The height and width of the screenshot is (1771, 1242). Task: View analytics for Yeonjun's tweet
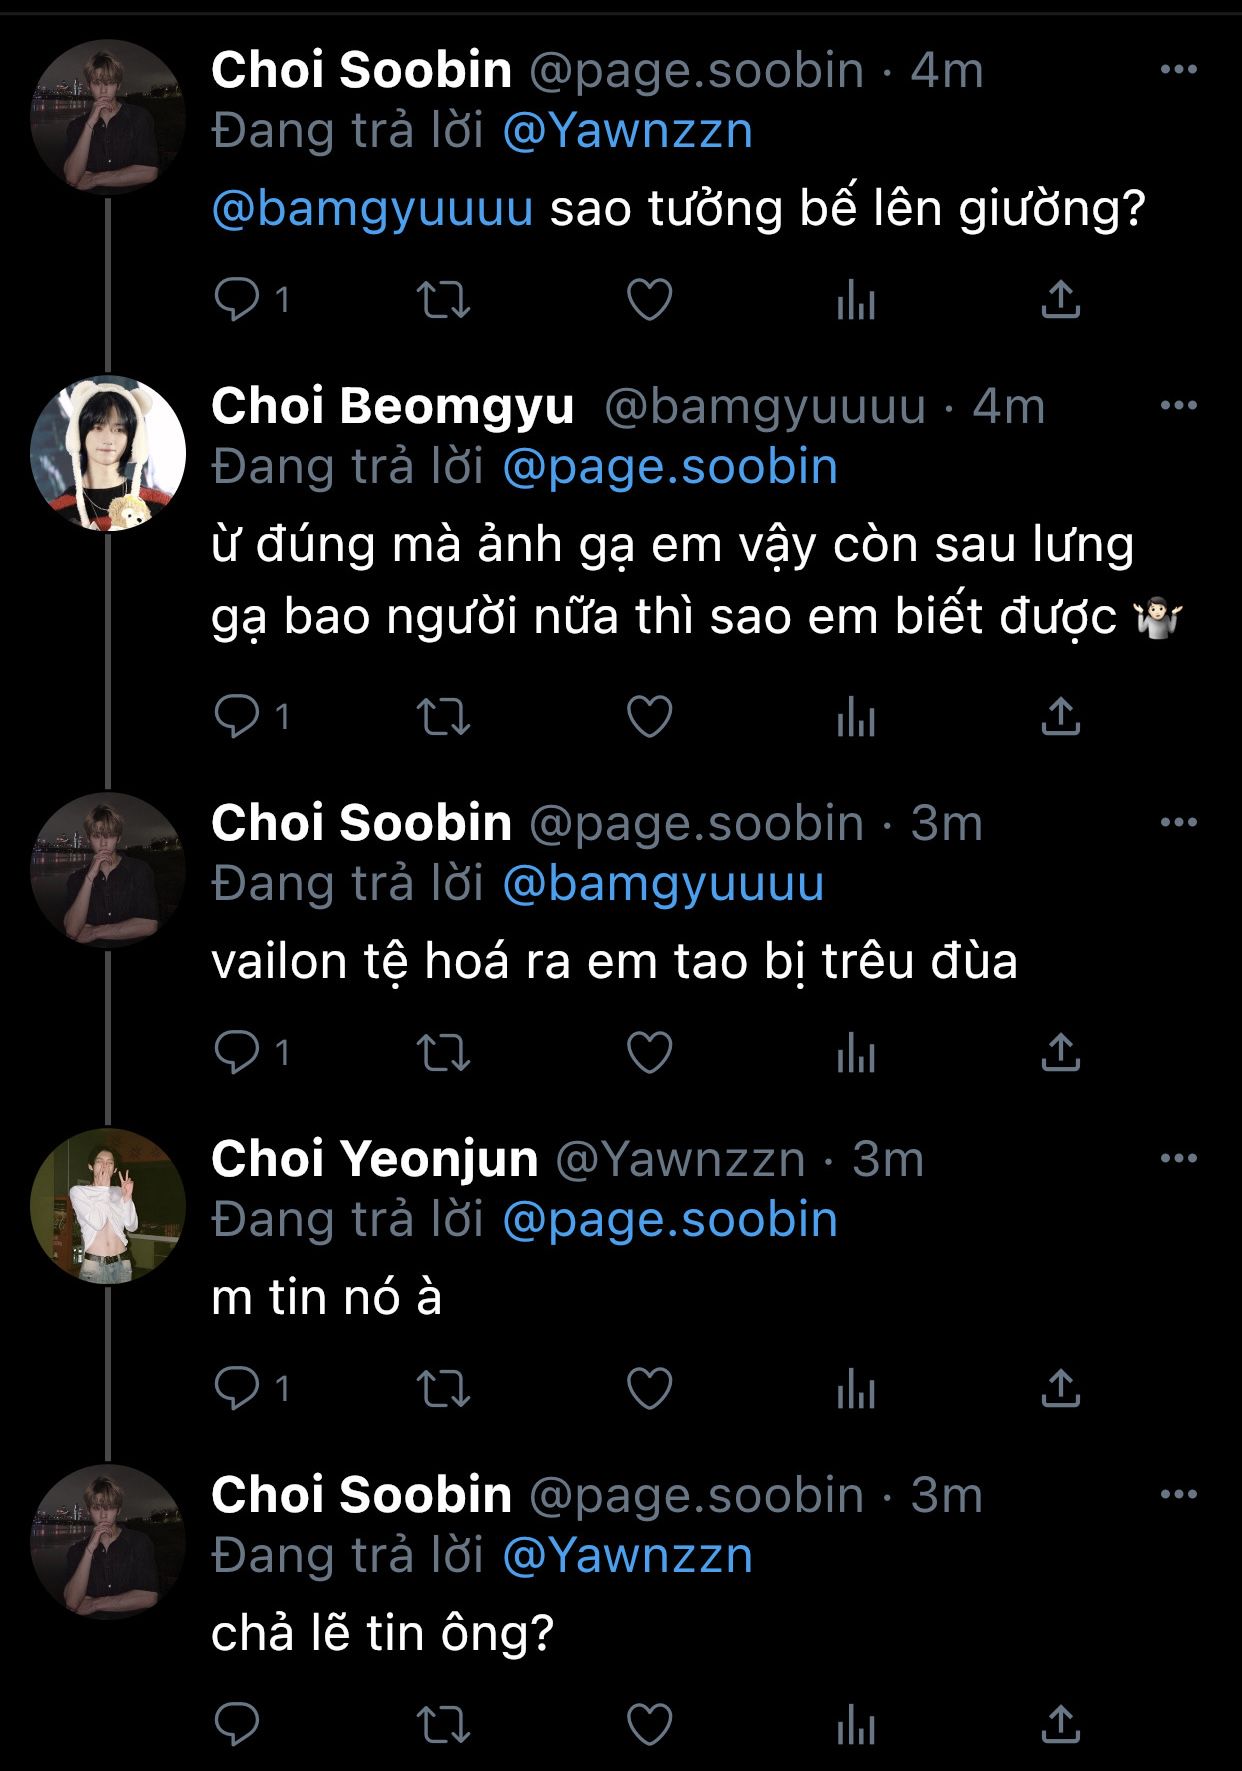pyautogui.click(x=856, y=1388)
